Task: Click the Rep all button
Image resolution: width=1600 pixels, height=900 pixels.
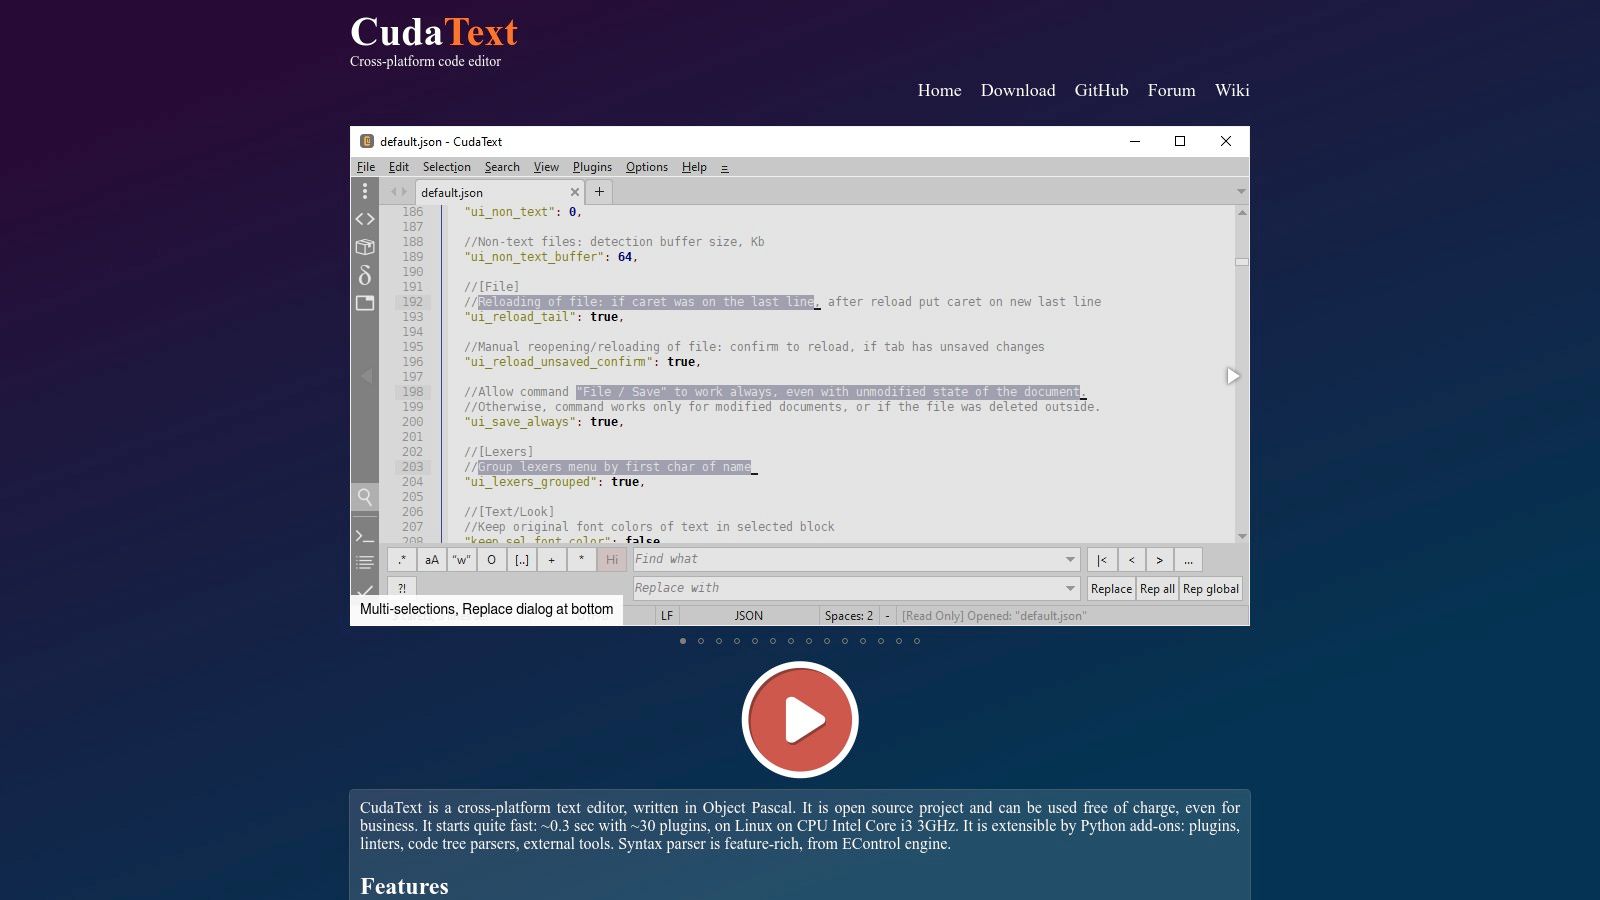Action: coord(1157,589)
